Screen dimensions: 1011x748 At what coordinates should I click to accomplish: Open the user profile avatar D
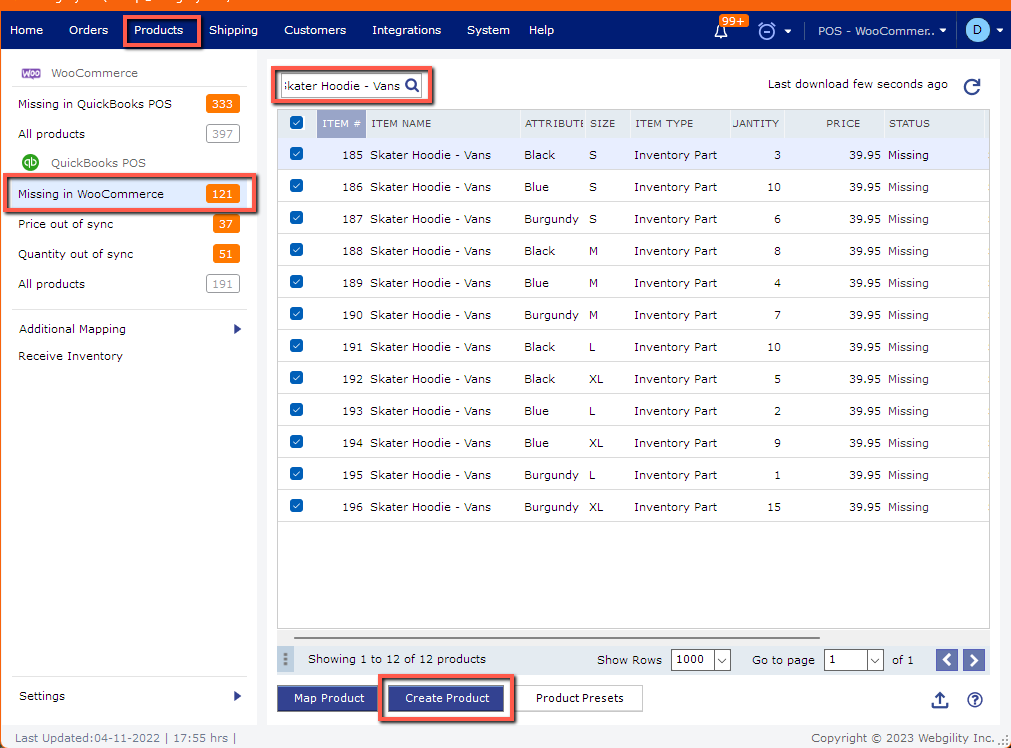pos(977,30)
